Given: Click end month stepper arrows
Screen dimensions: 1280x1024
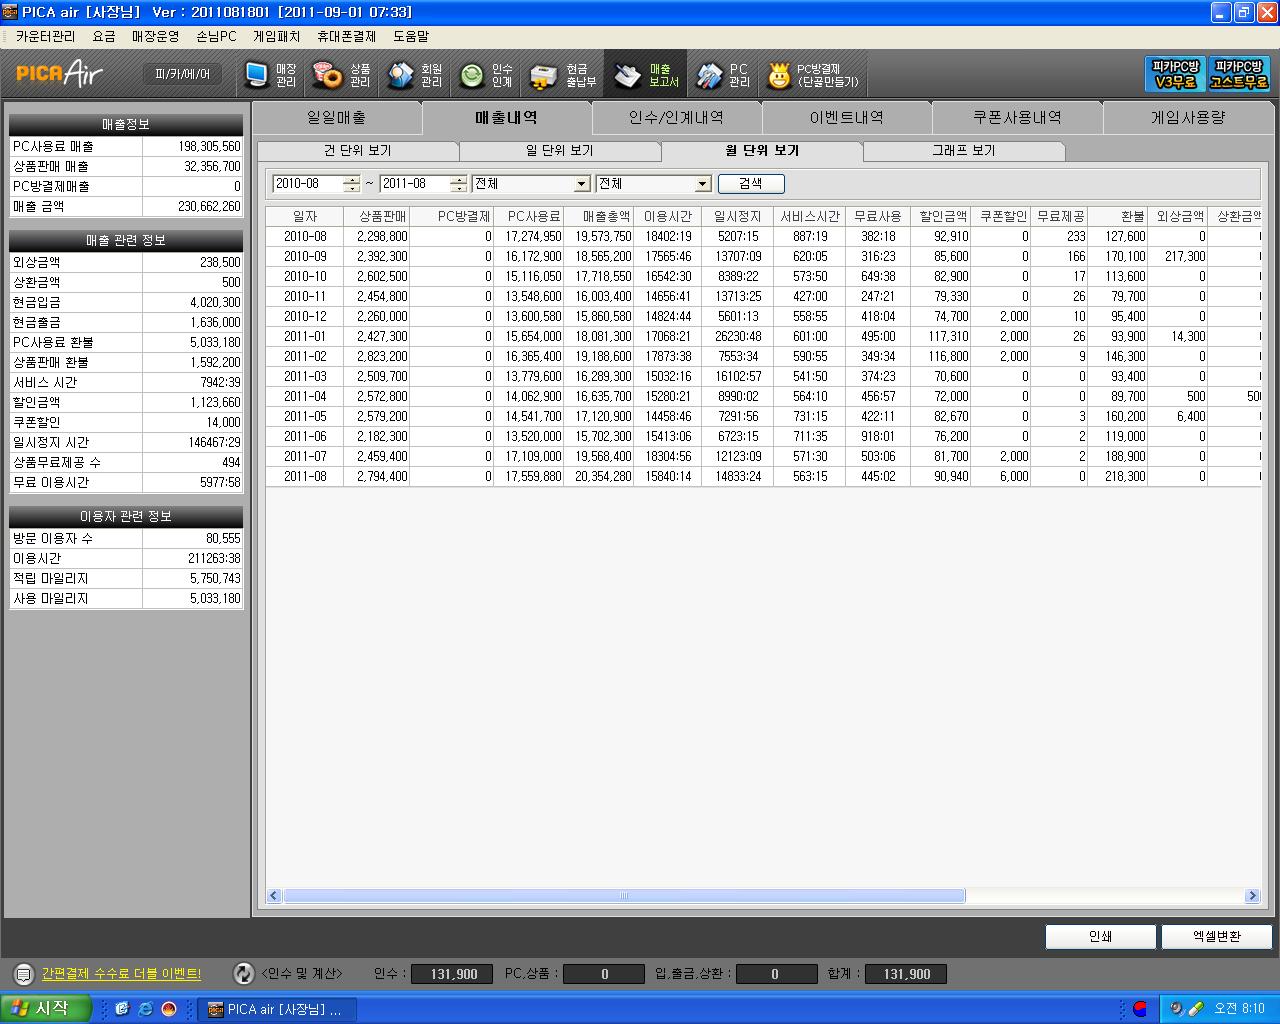Looking at the screenshot, I should [x=458, y=184].
